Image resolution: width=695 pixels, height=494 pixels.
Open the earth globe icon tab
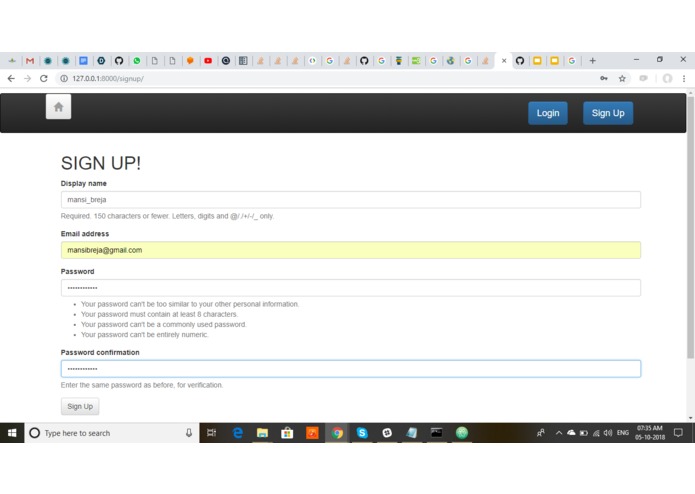click(x=450, y=61)
